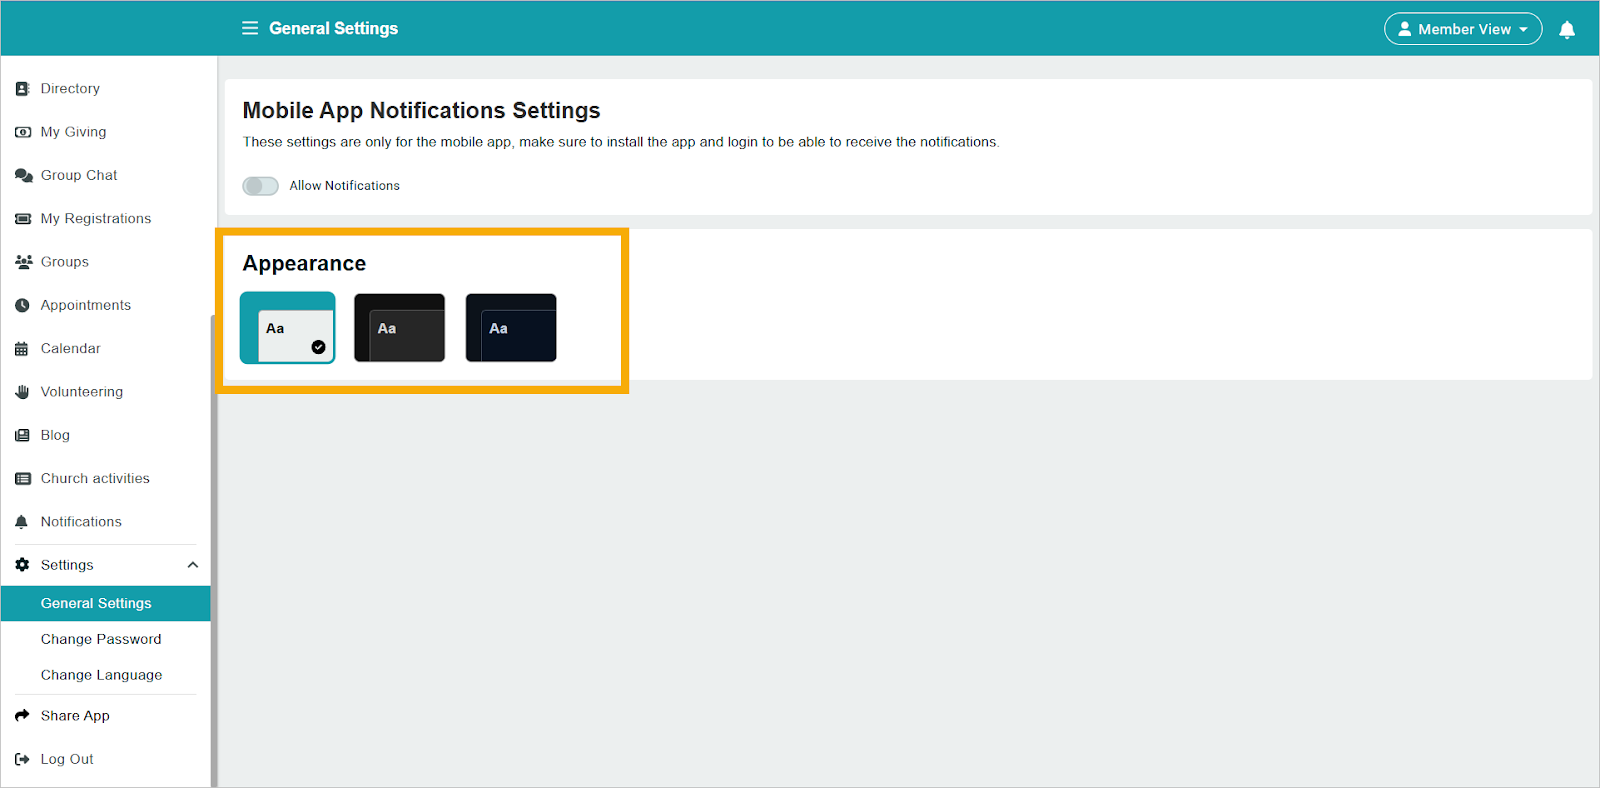Click the Log Out exit icon
Image resolution: width=1600 pixels, height=788 pixels.
click(x=22, y=759)
